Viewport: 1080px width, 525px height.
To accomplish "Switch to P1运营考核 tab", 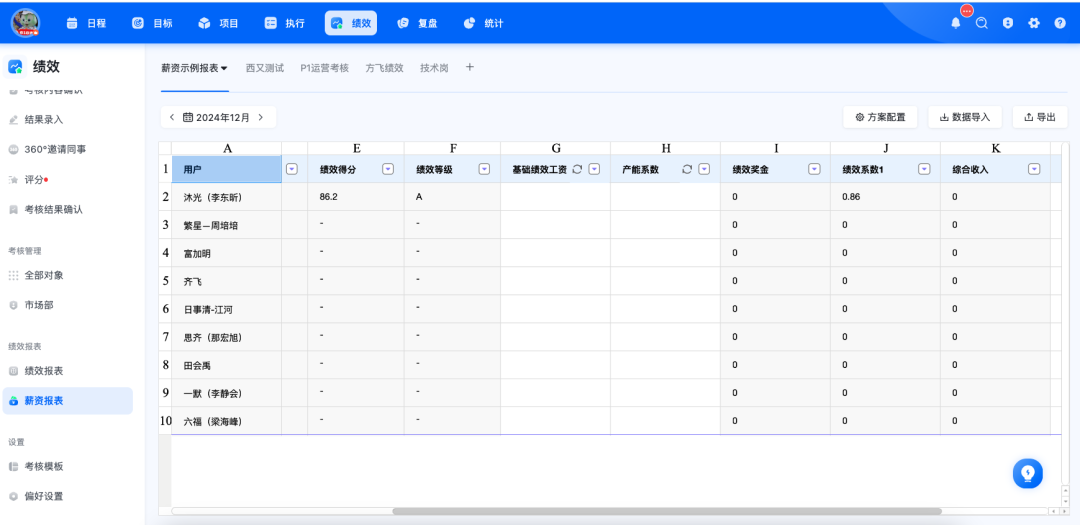I will [324, 68].
